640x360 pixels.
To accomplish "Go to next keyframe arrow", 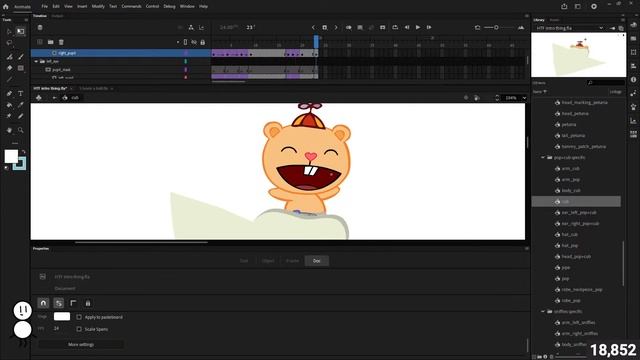I will (x=336, y=27).
